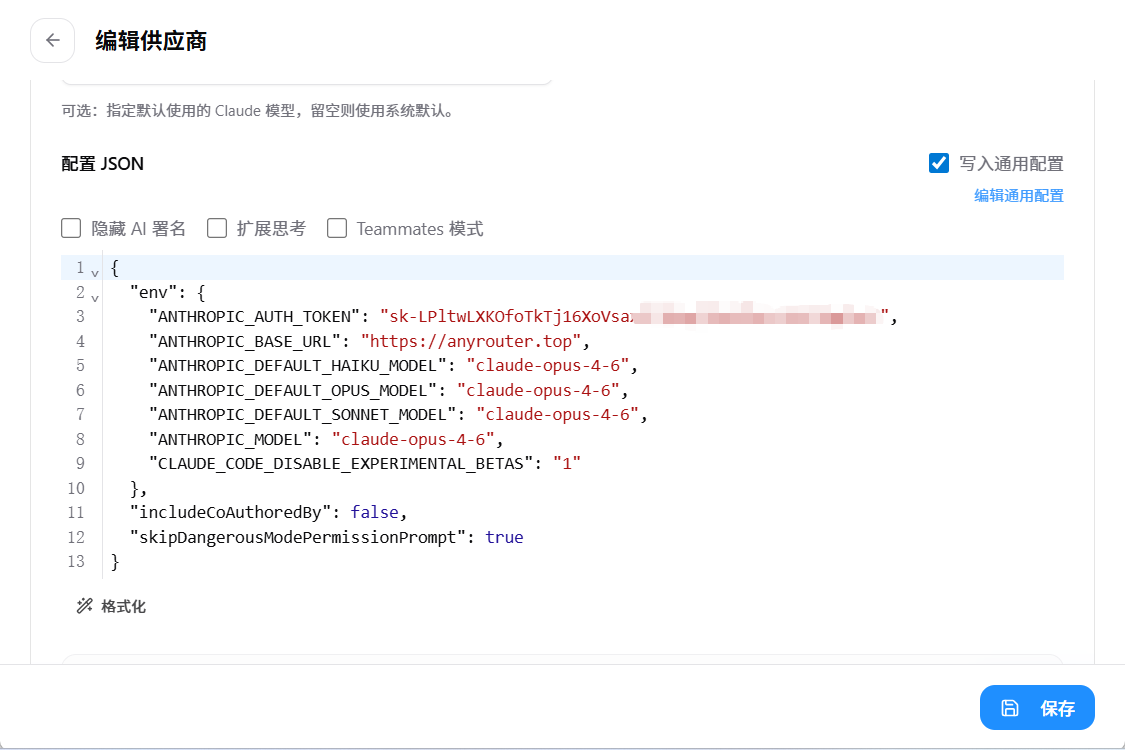The height and width of the screenshot is (750, 1125).
Task: Uncheck the 写入通用配置 checkbox
Action: click(x=938, y=163)
